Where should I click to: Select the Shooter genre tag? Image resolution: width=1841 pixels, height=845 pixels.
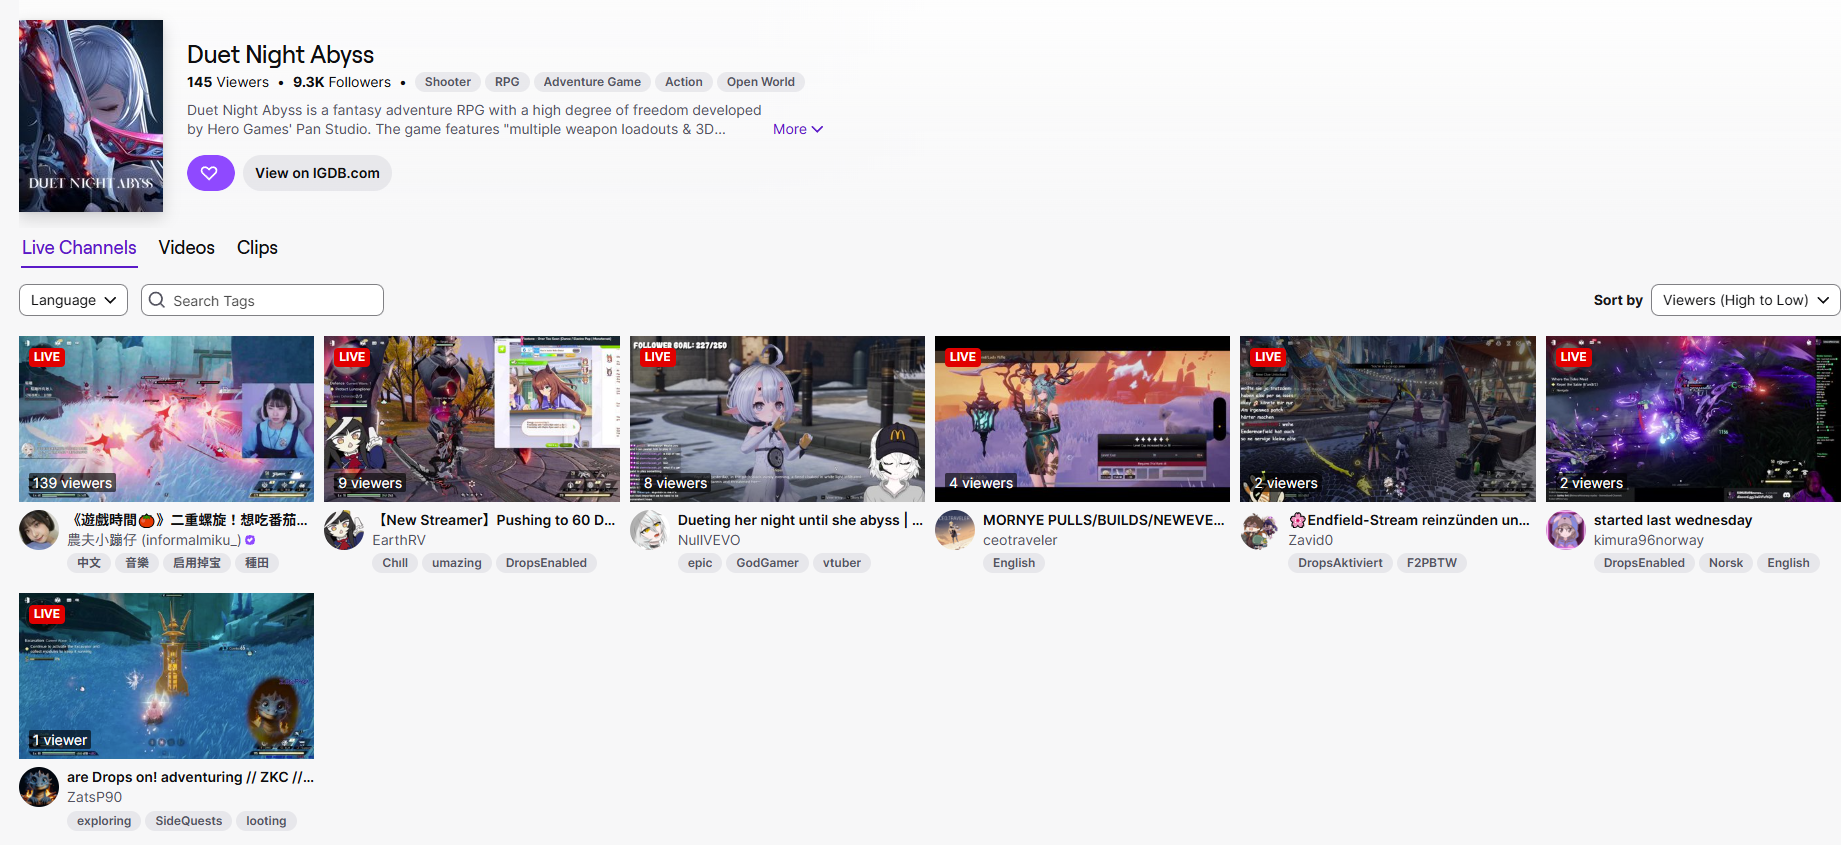click(448, 82)
